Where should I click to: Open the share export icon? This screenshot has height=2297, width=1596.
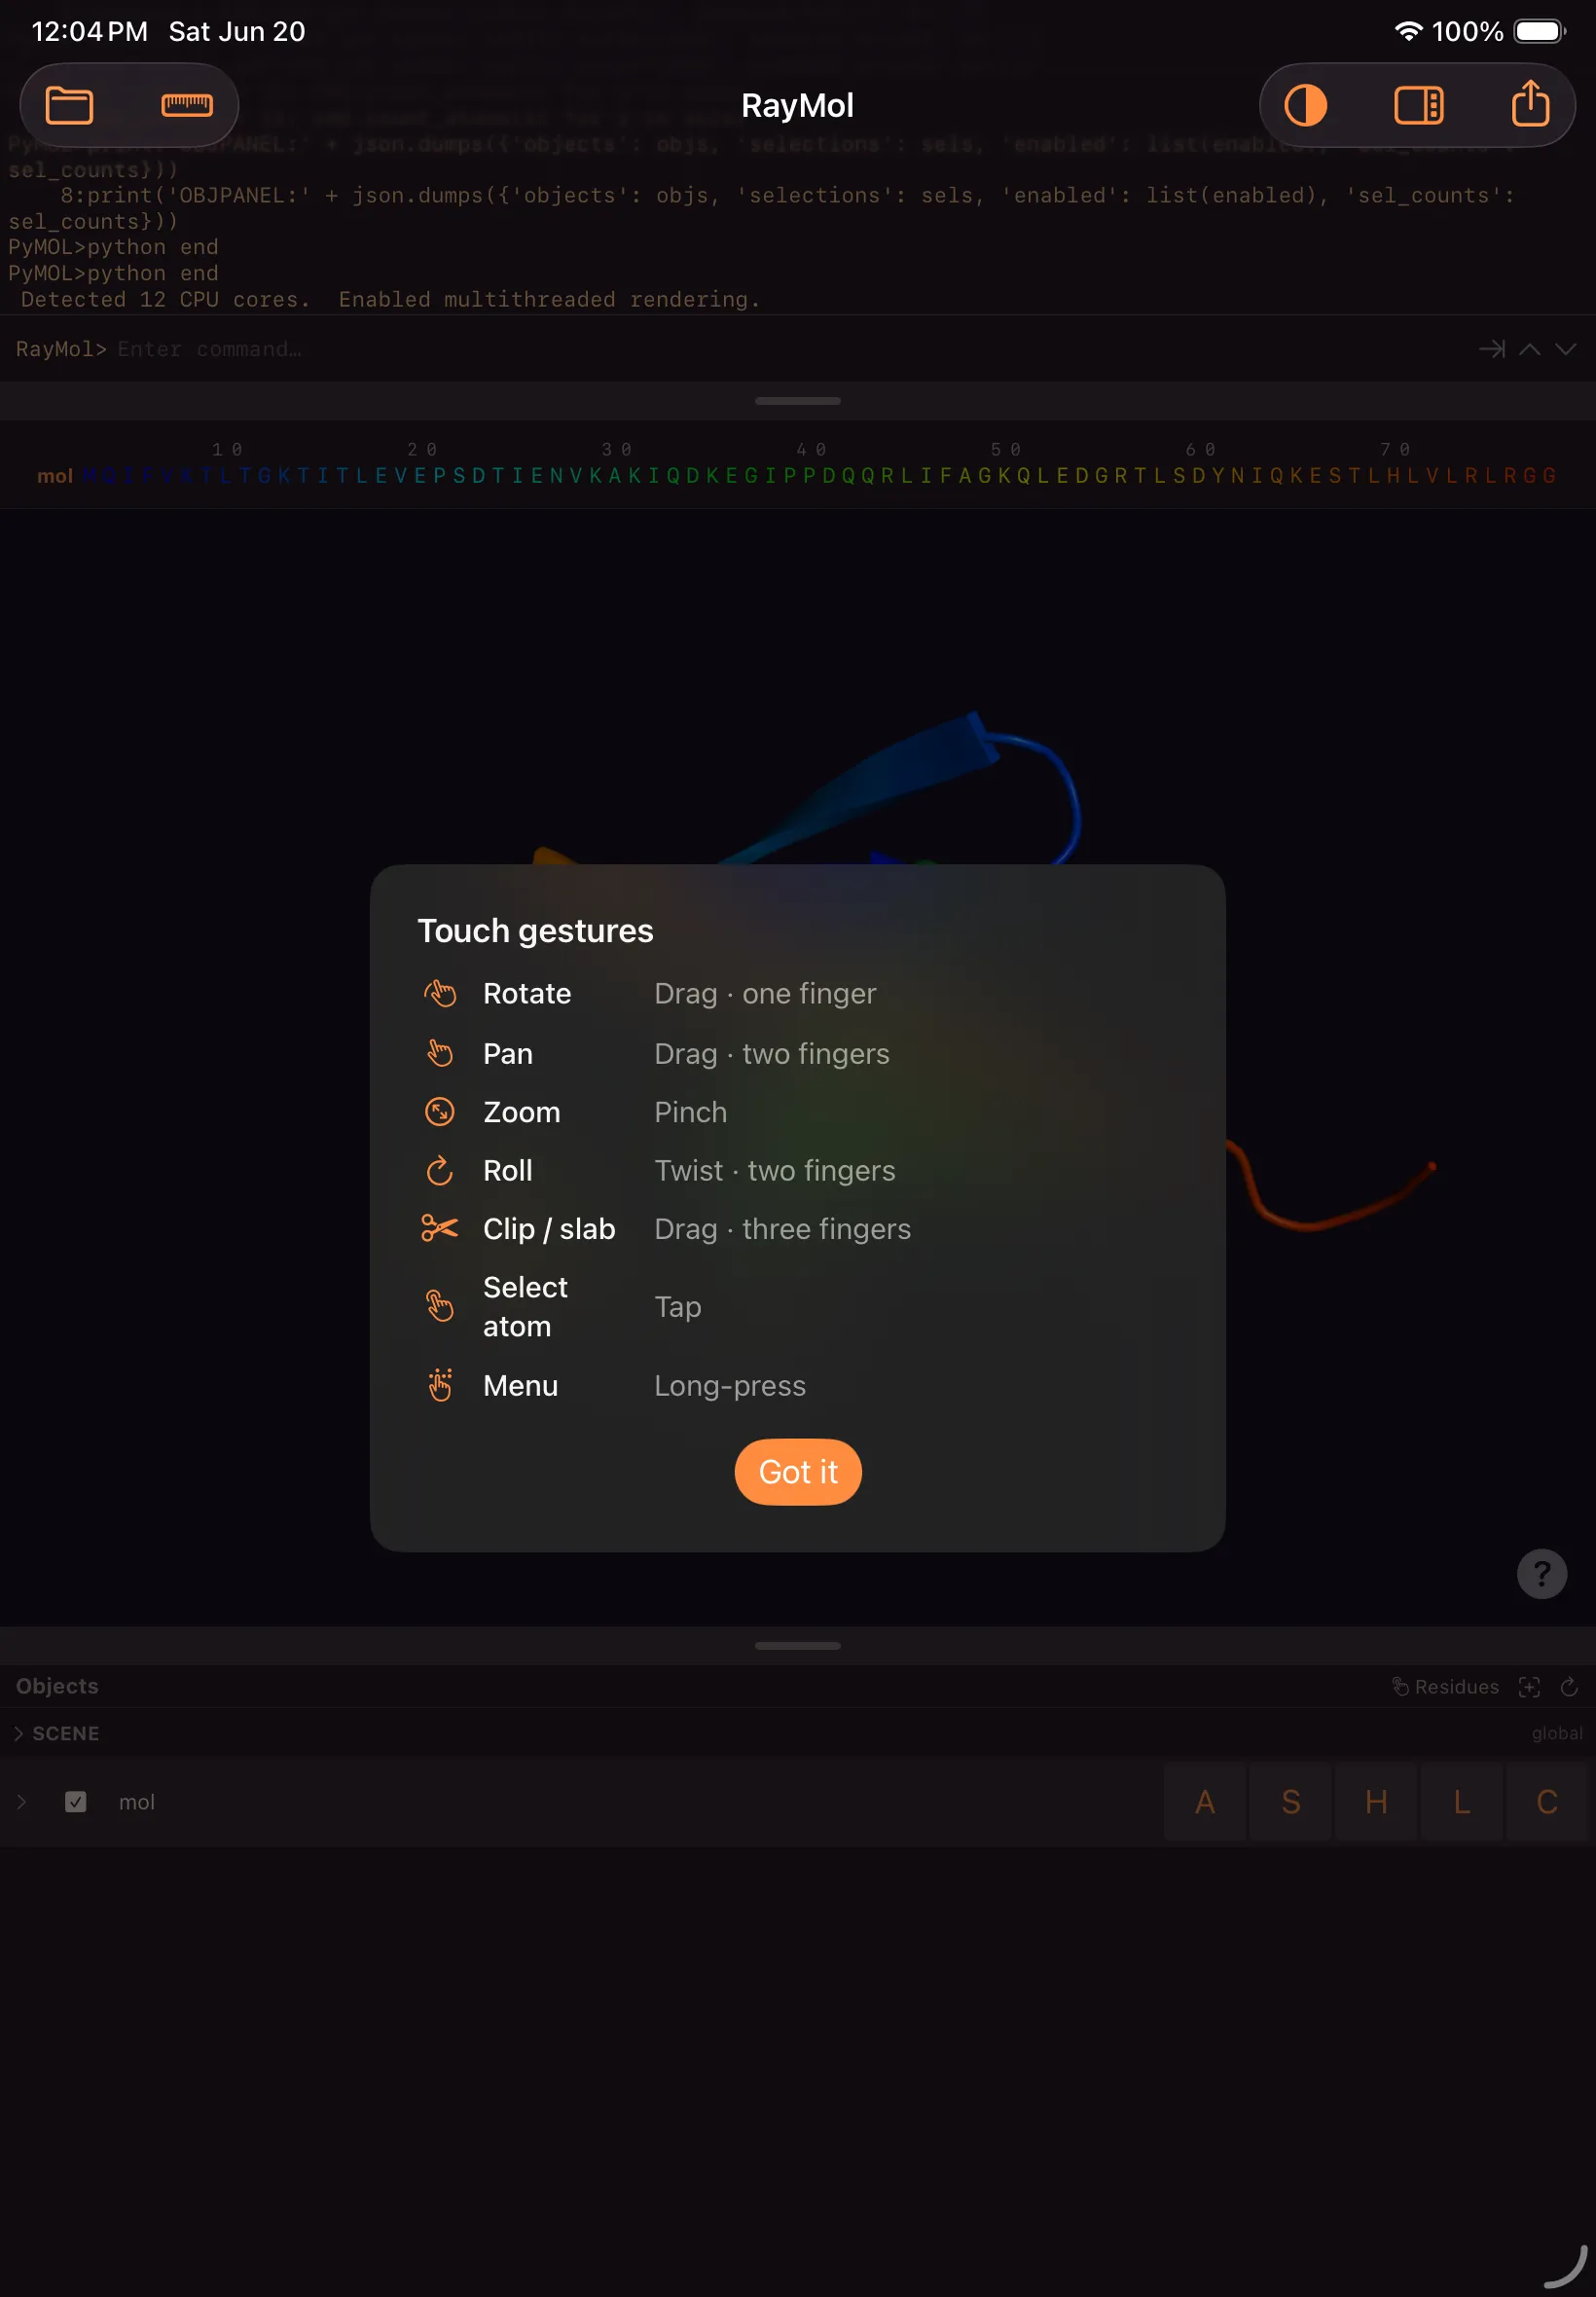click(x=1530, y=104)
